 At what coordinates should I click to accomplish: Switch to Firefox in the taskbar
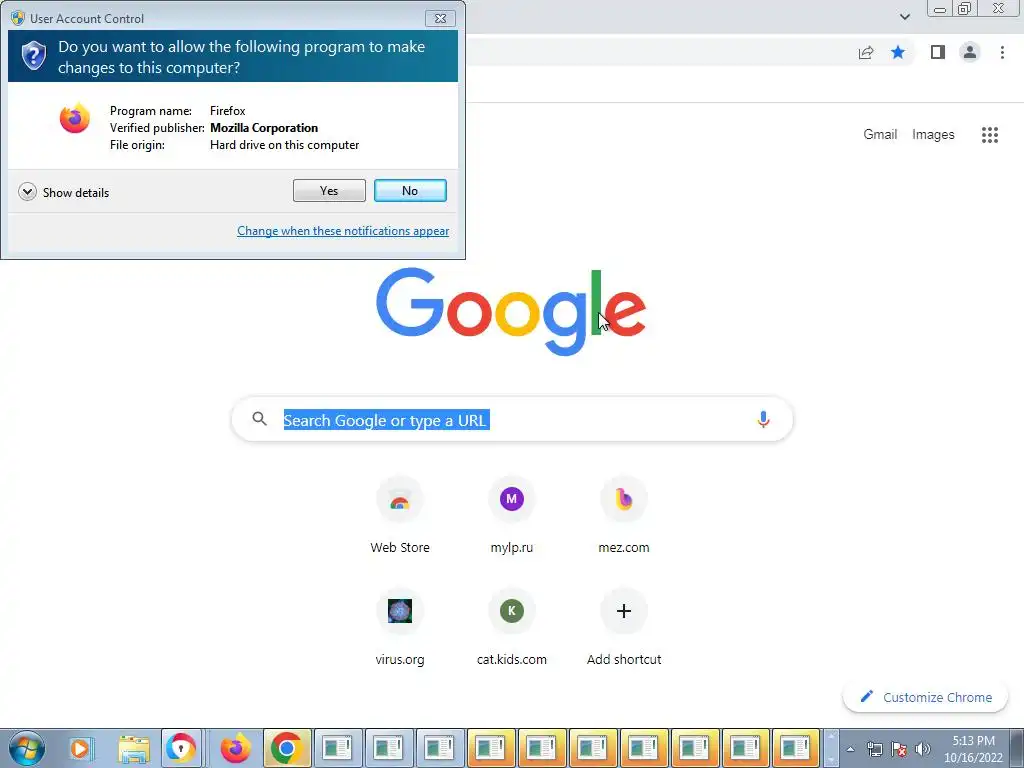pyautogui.click(x=235, y=748)
